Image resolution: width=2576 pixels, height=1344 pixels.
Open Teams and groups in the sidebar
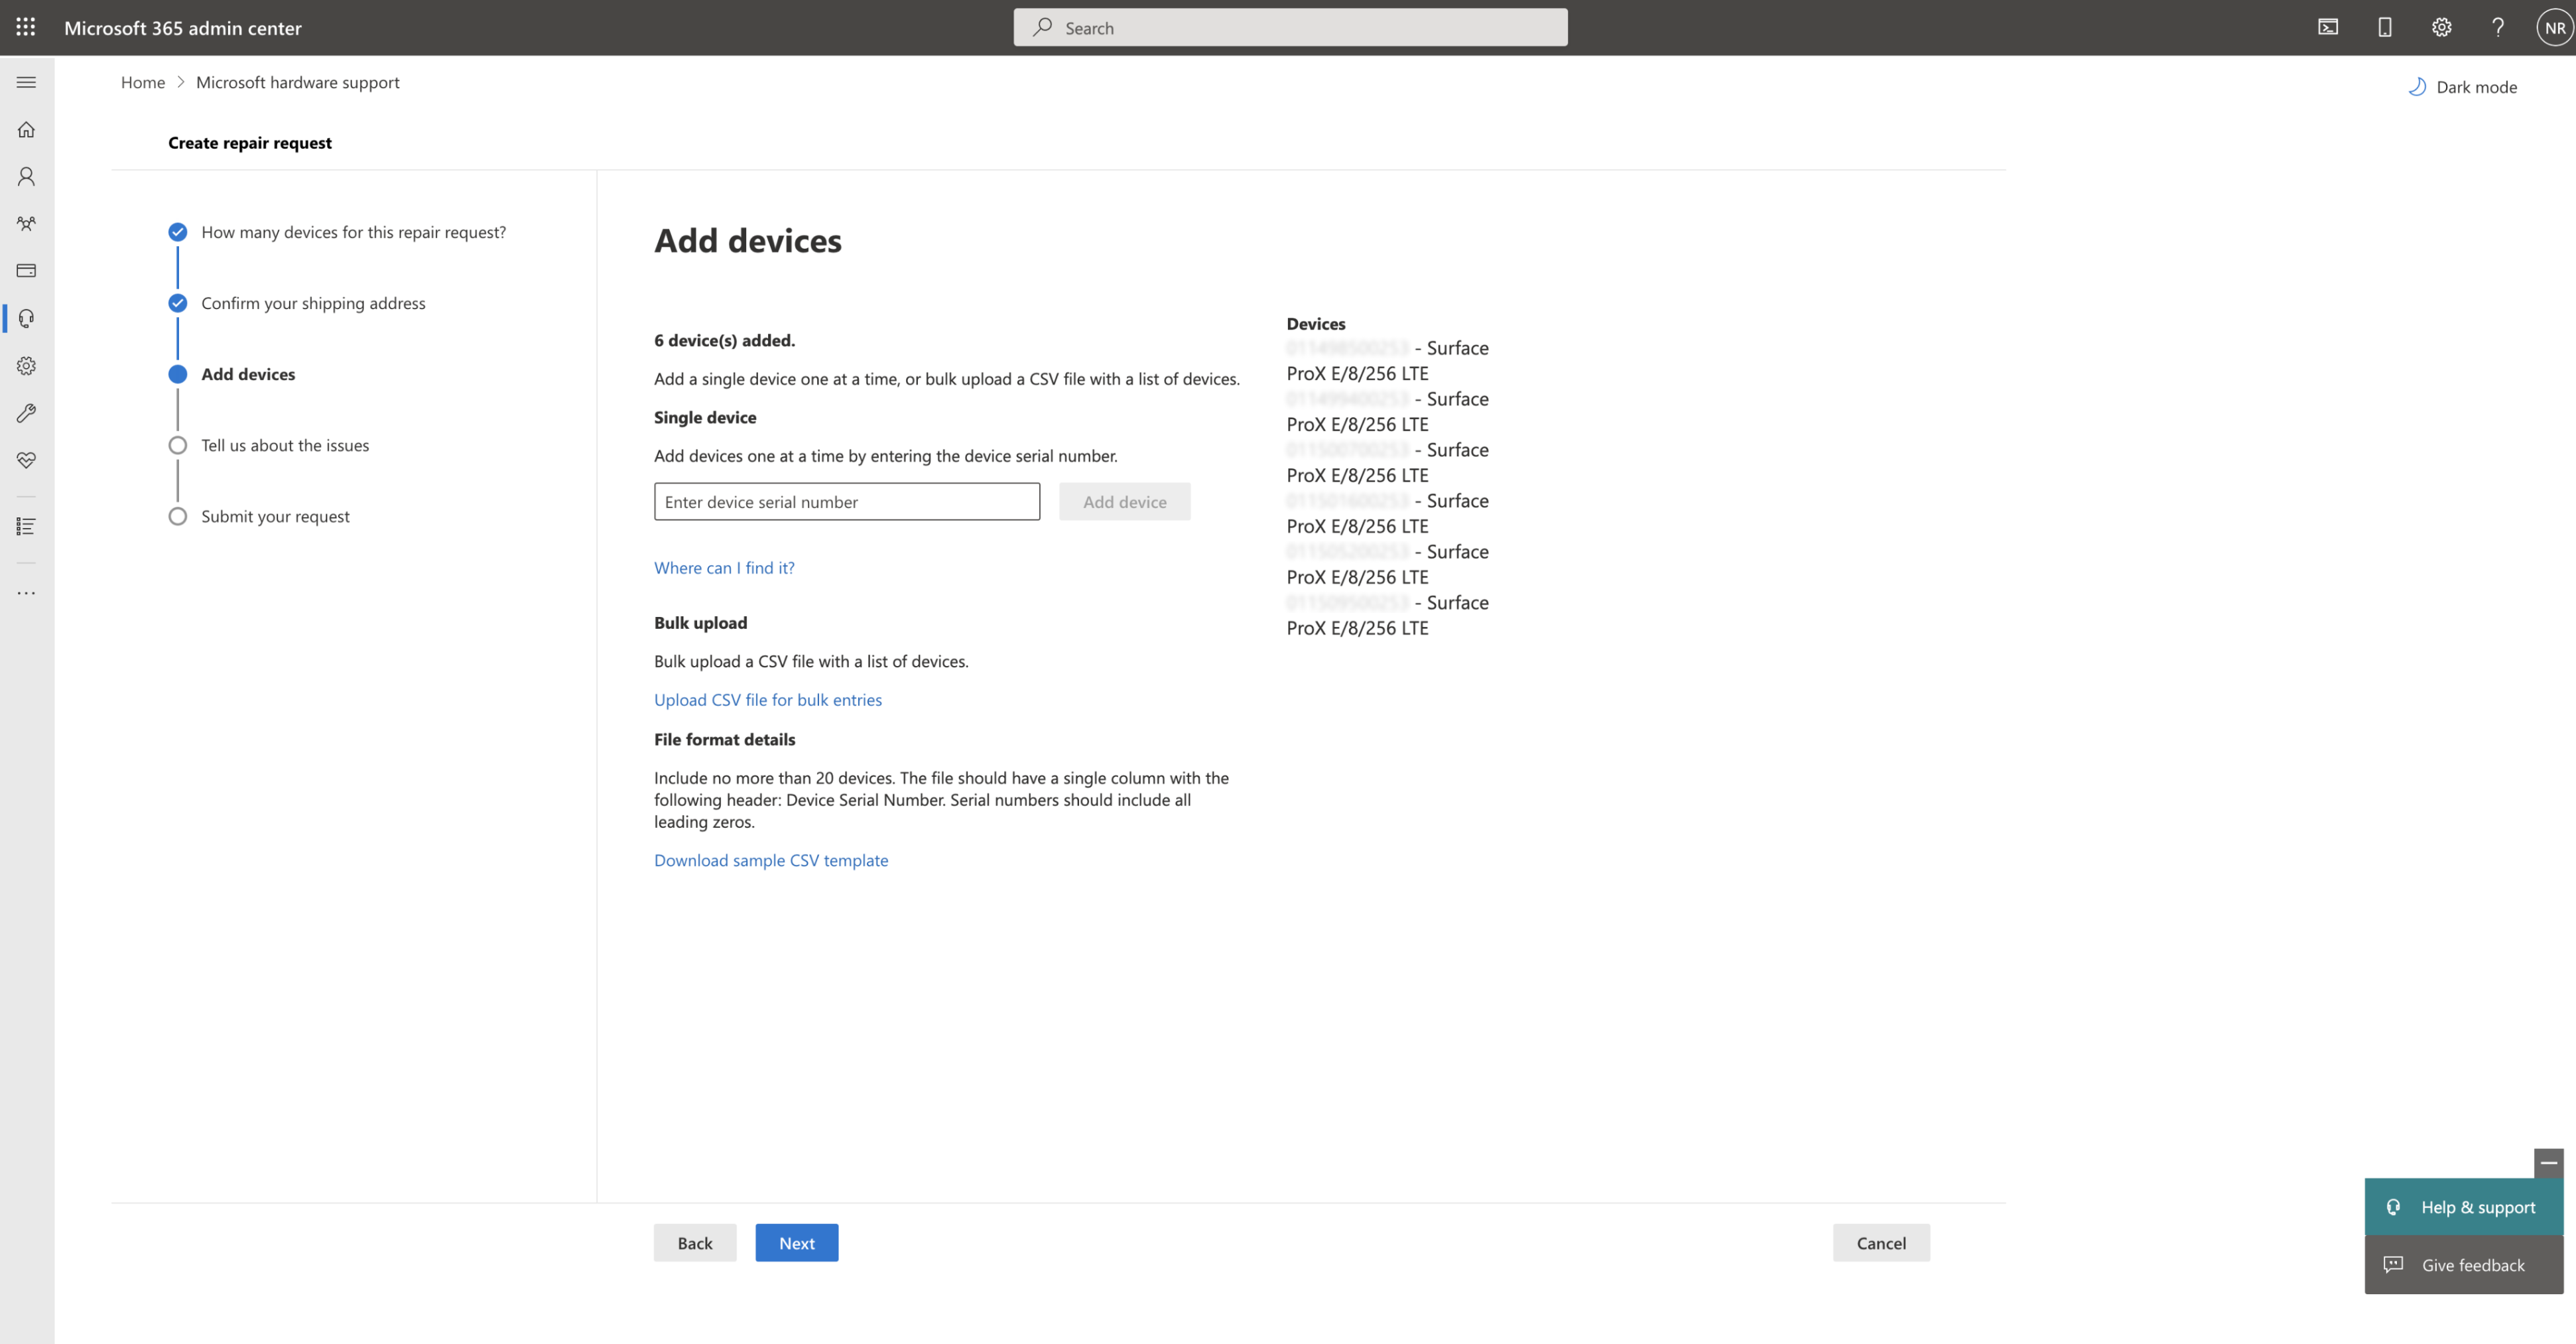pyautogui.click(x=26, y=223)
